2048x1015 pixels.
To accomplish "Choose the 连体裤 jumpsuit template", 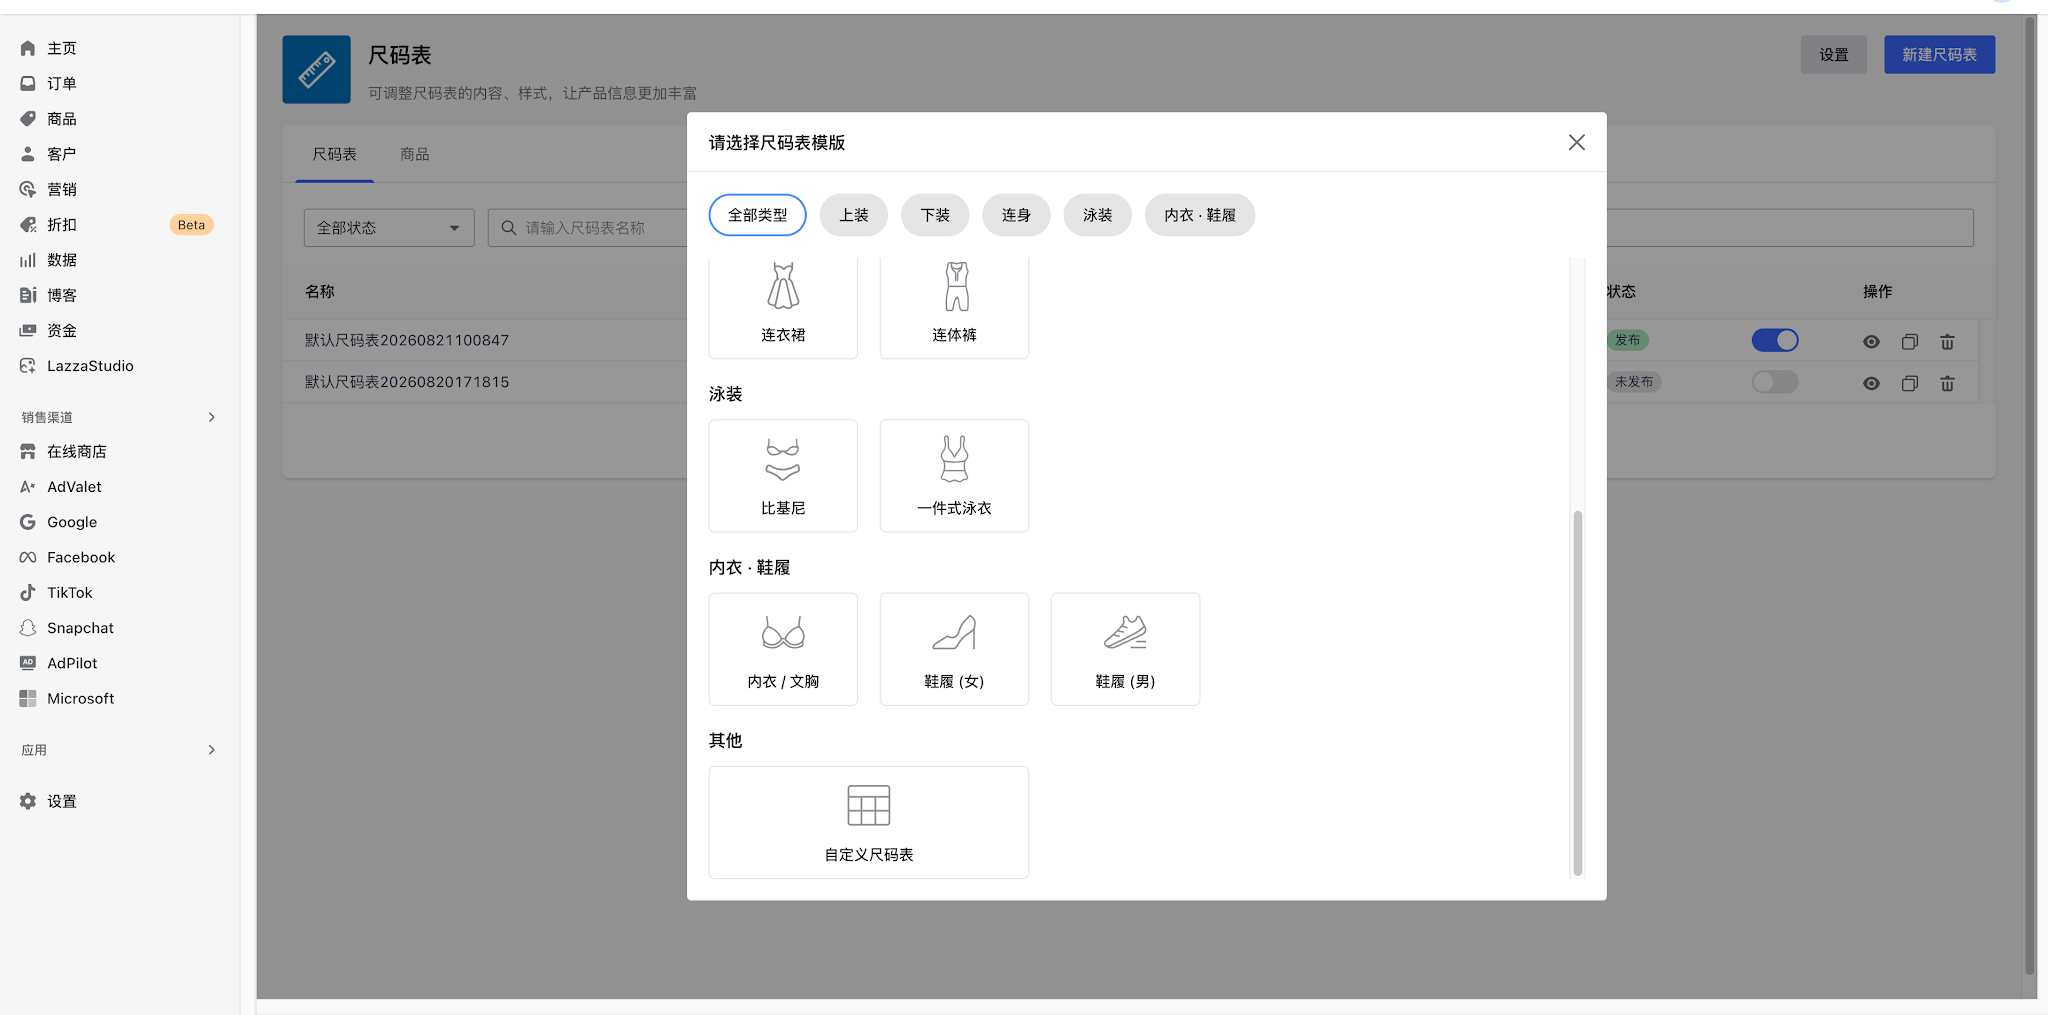I will (x=954, y=307).
